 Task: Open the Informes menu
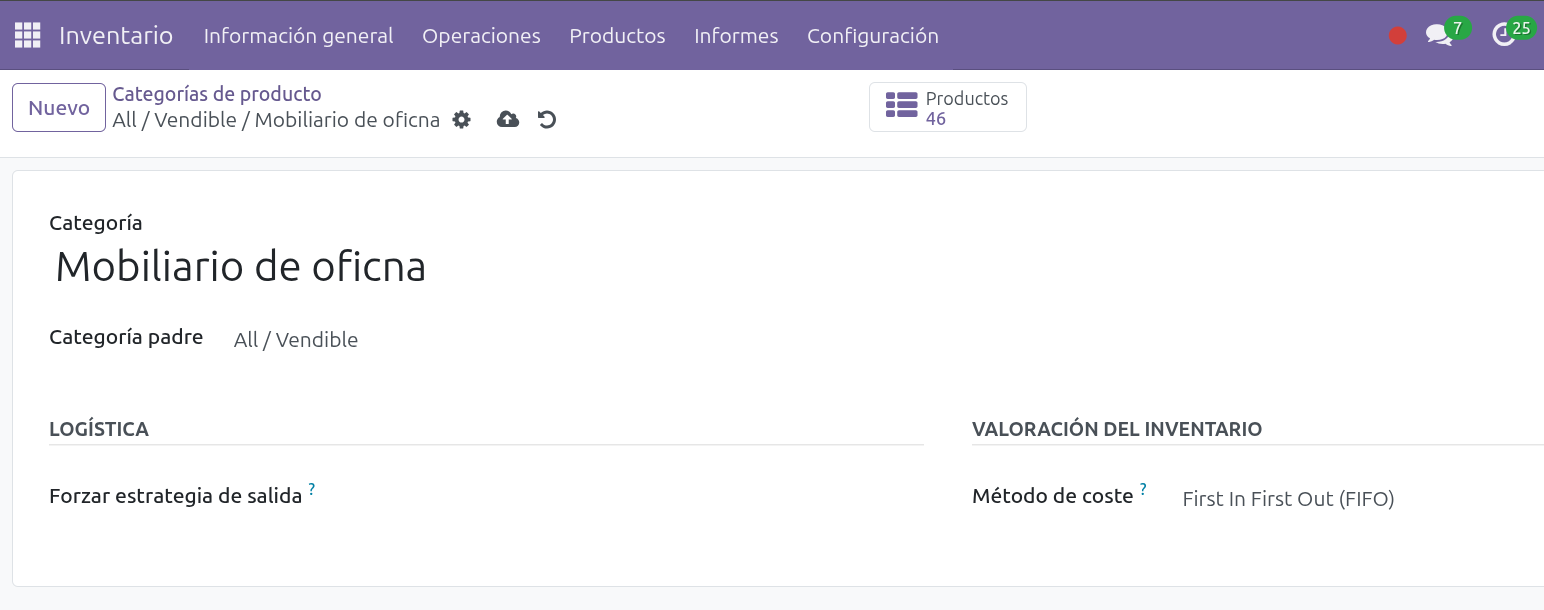pyautogui.click(x=736, y=36)
